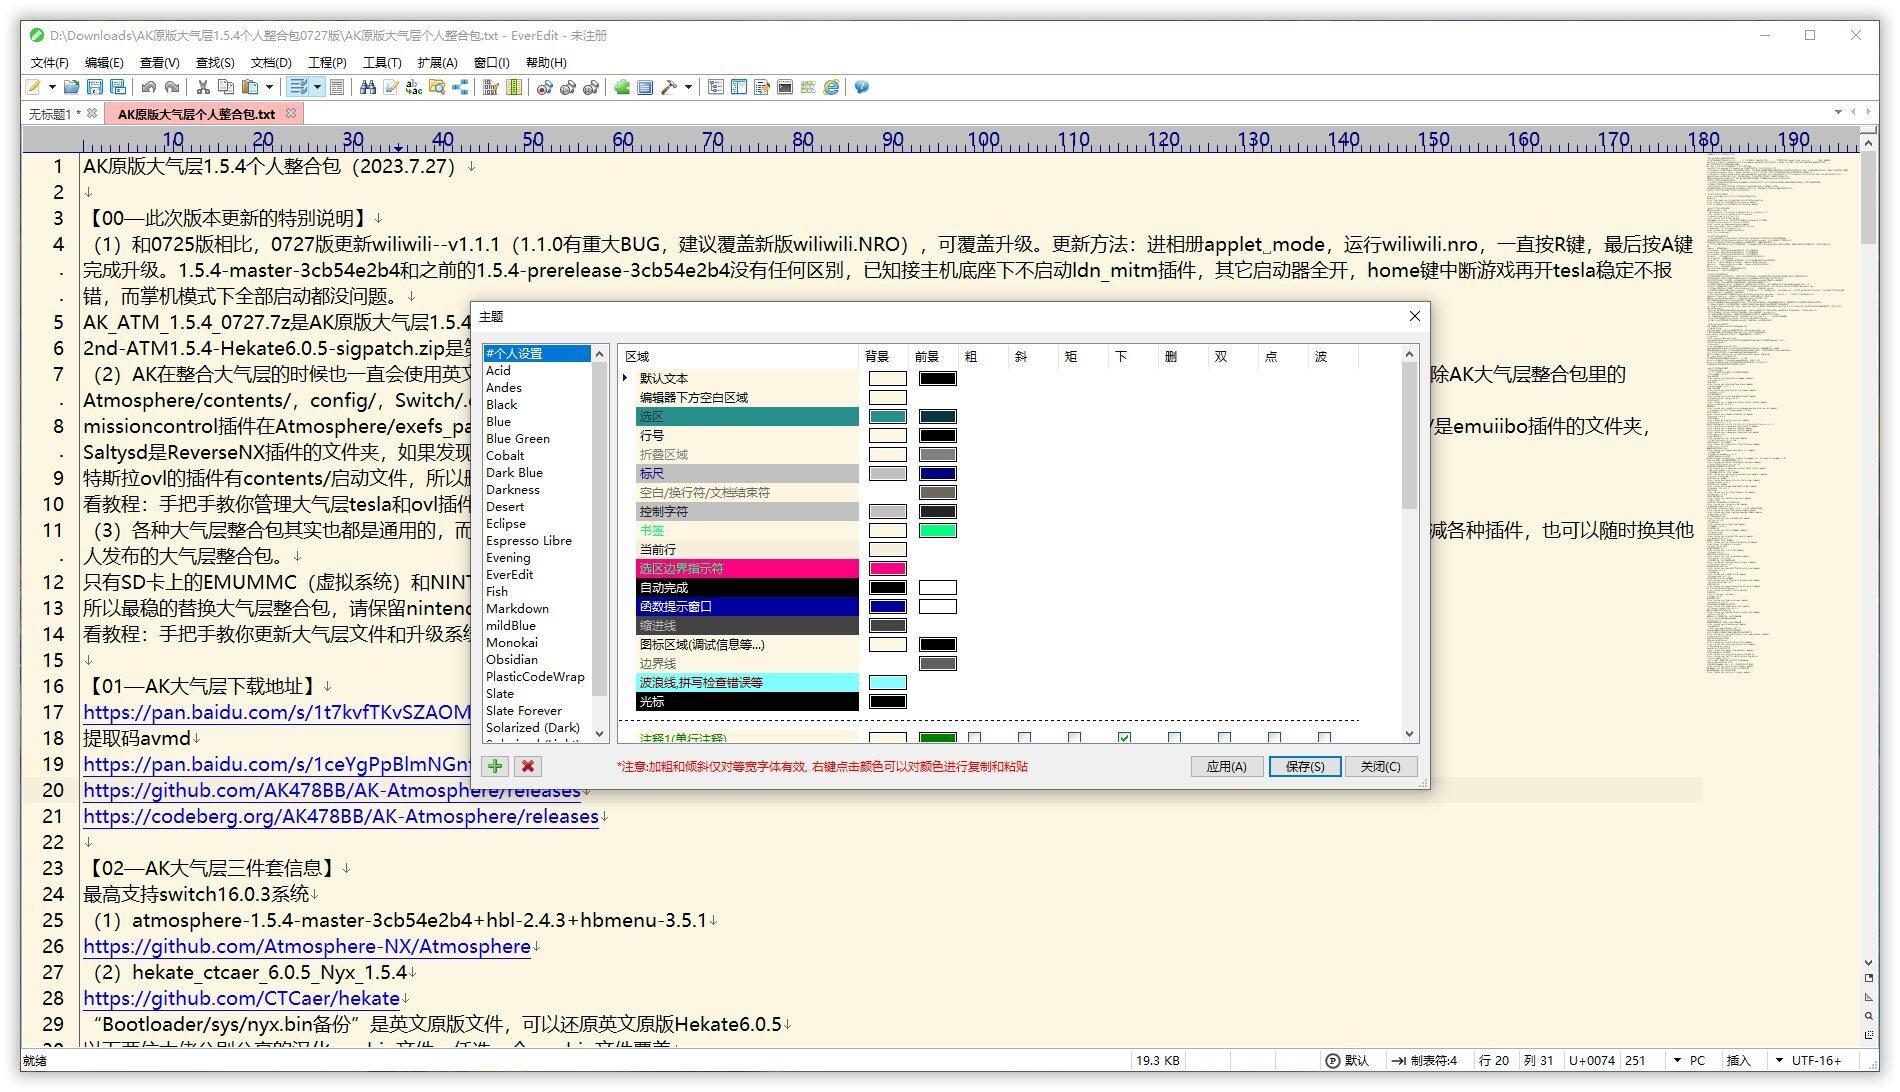Open the 文件(F) menu
Screen dimensions: 1900x1092
pyautogui.click(x=49, y=62)
